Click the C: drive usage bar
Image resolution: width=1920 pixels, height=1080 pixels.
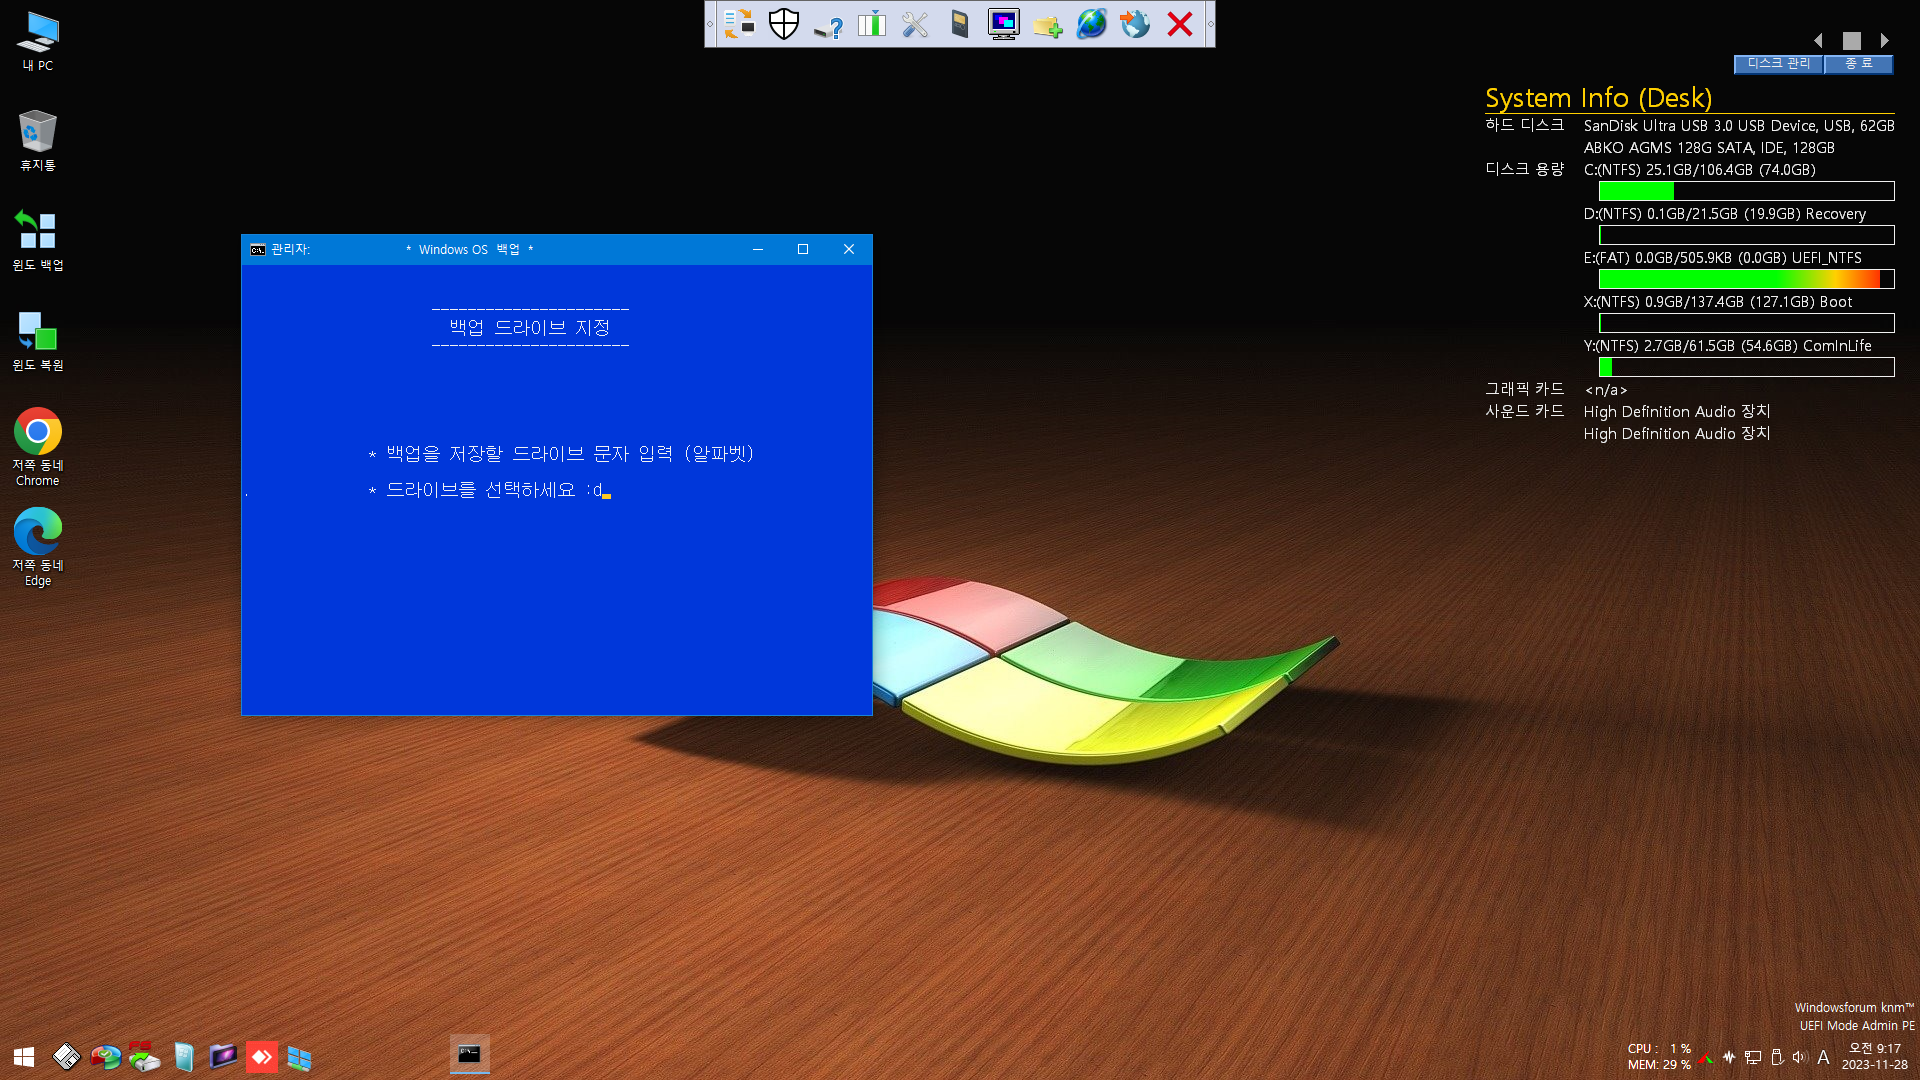(1746, 191)
